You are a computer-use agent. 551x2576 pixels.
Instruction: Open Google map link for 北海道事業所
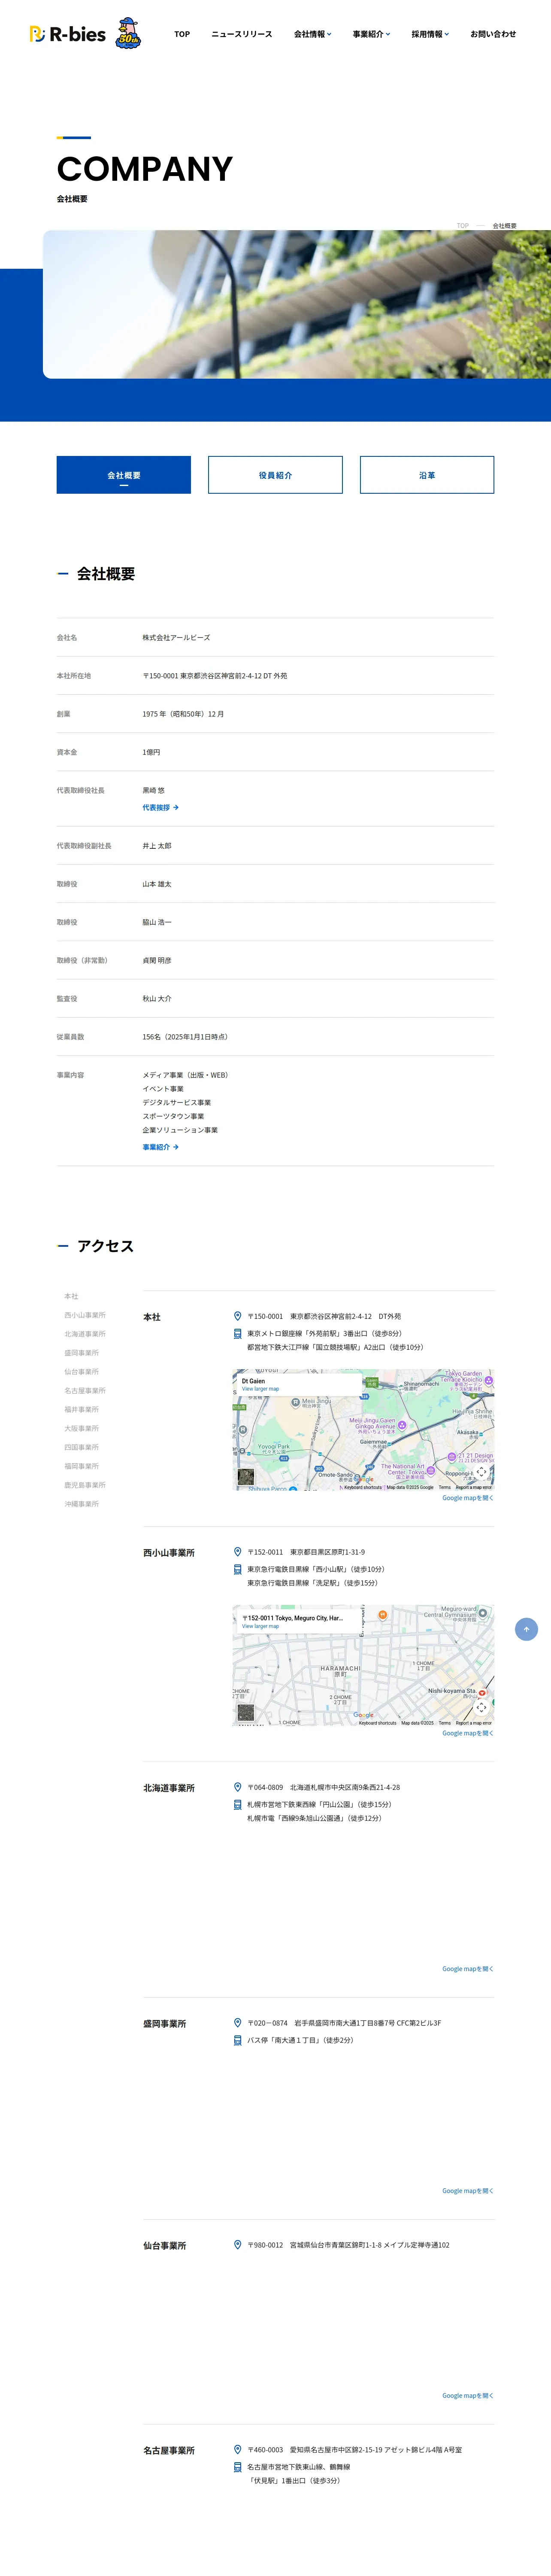[468, 1969]
